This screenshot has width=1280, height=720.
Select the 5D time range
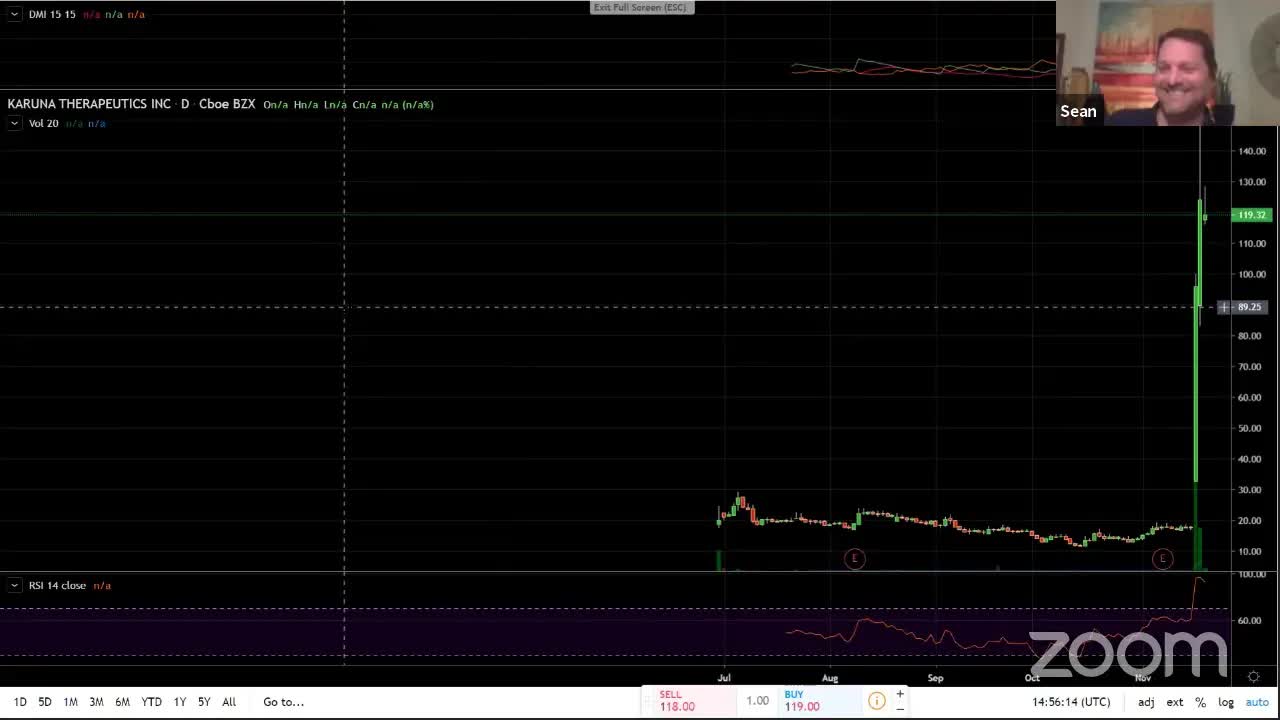(45, 702)
